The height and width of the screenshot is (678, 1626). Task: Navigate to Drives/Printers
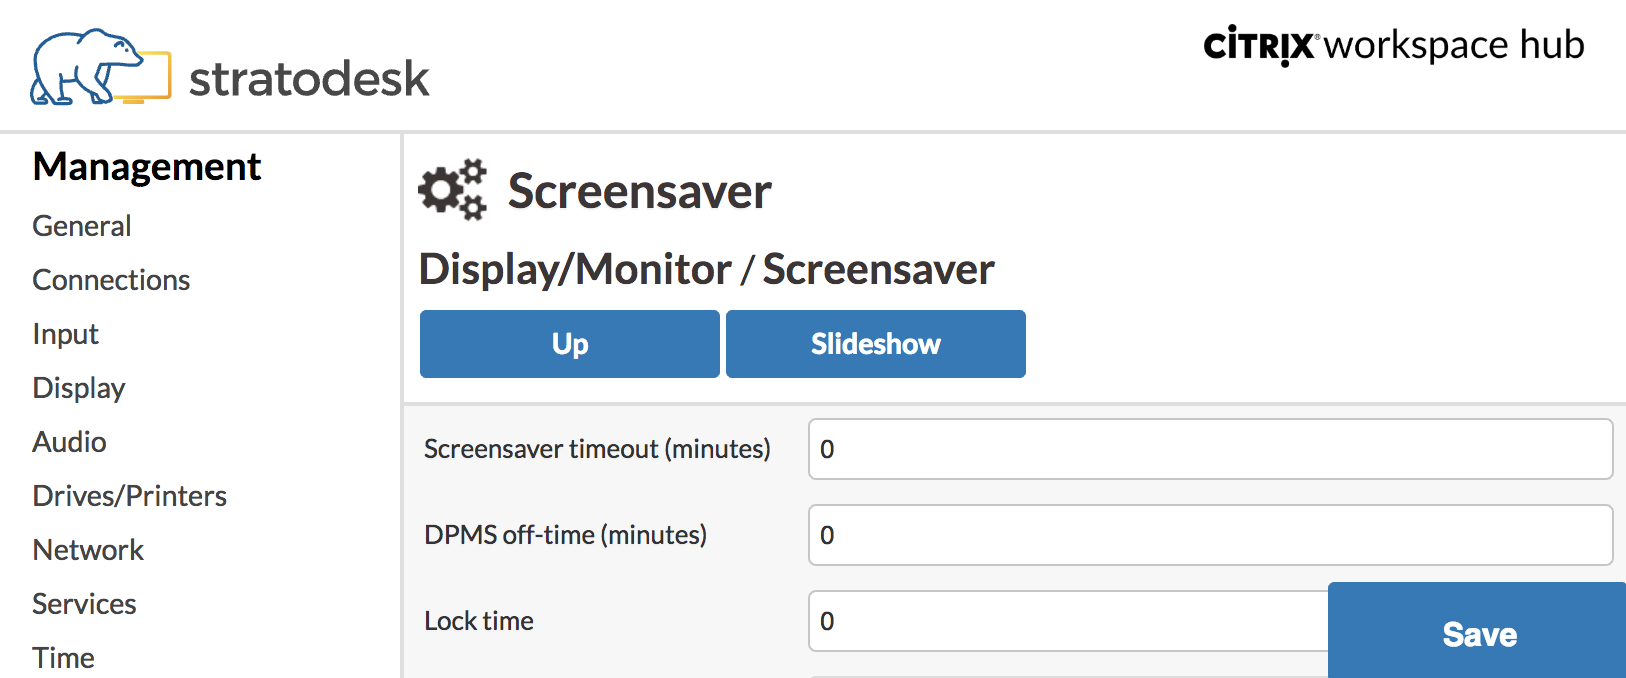(x=130, y=496)
